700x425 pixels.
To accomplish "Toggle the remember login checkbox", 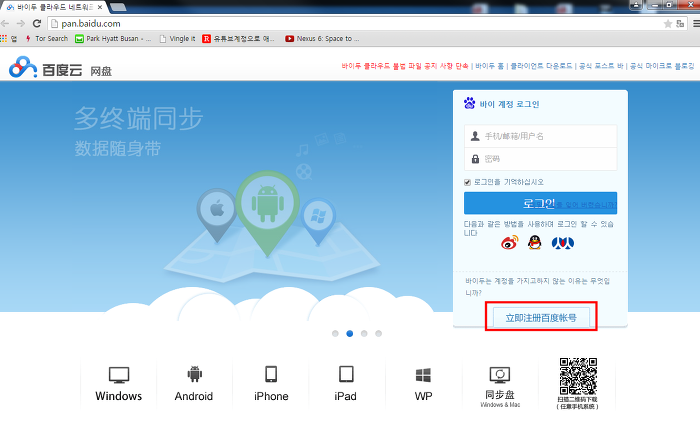I will click(x=467, y=182).
